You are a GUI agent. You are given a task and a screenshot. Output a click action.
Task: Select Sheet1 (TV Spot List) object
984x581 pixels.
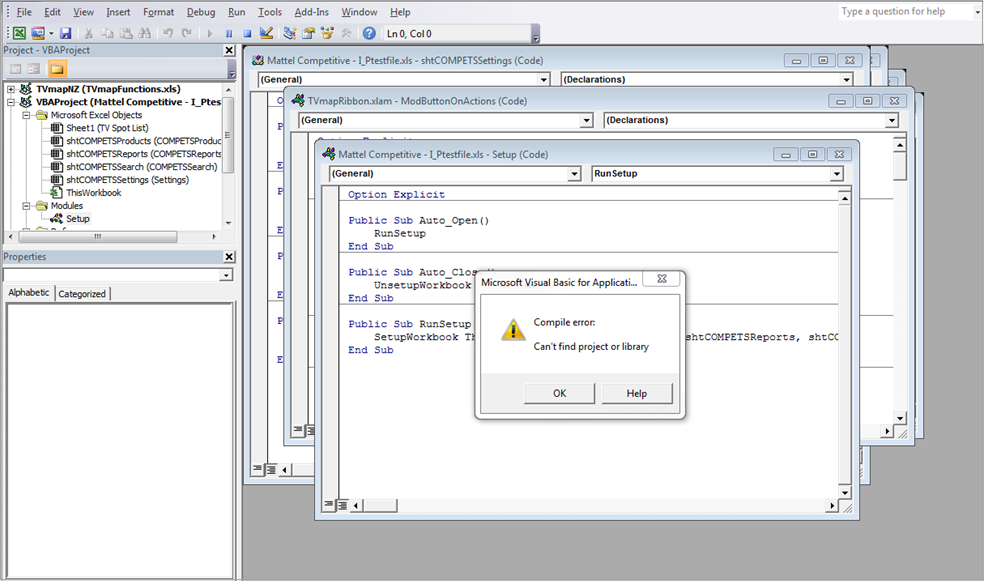point(107,128)
